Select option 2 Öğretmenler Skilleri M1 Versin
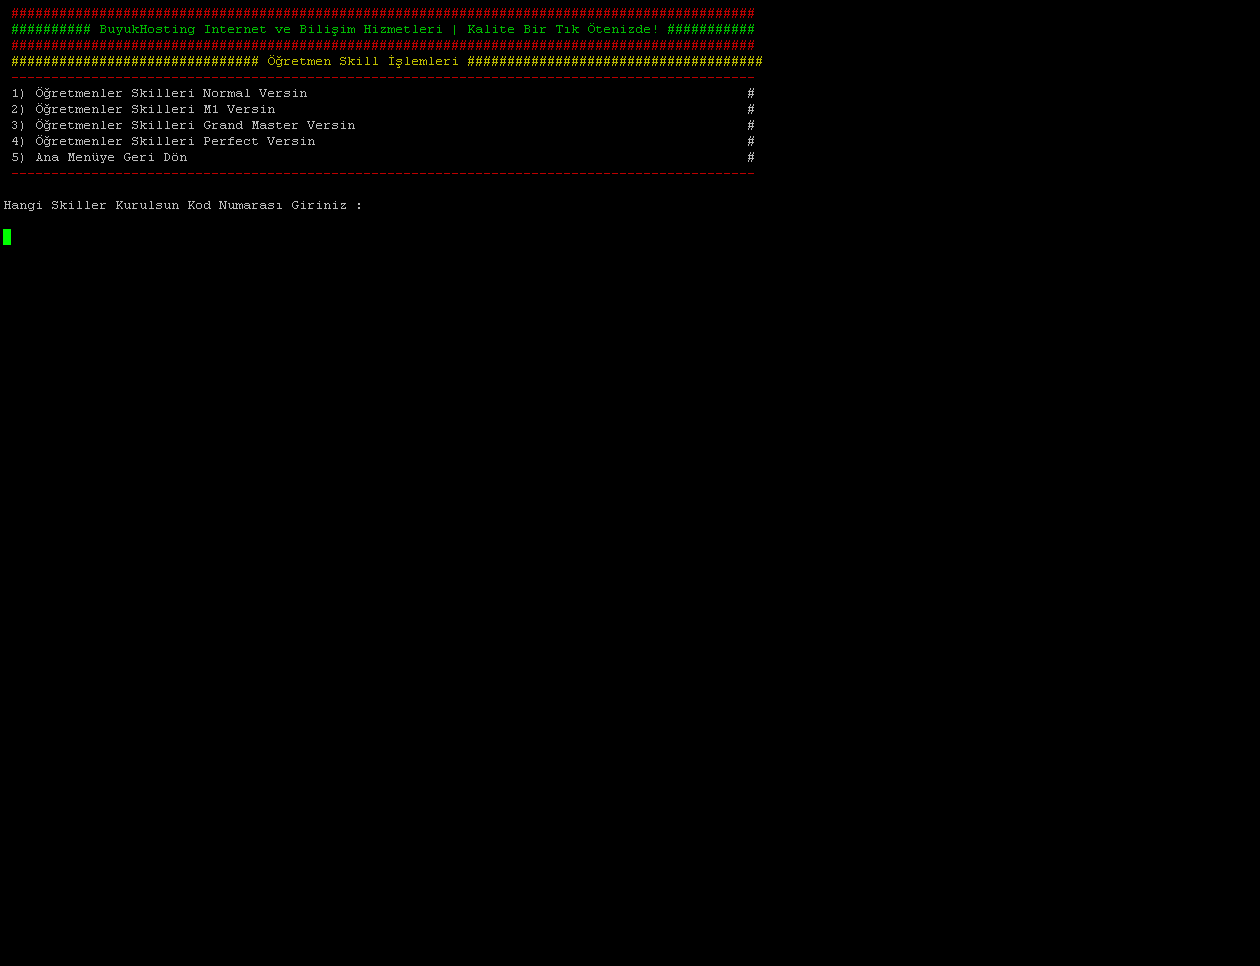1260x966 pixels. [154, 110]
